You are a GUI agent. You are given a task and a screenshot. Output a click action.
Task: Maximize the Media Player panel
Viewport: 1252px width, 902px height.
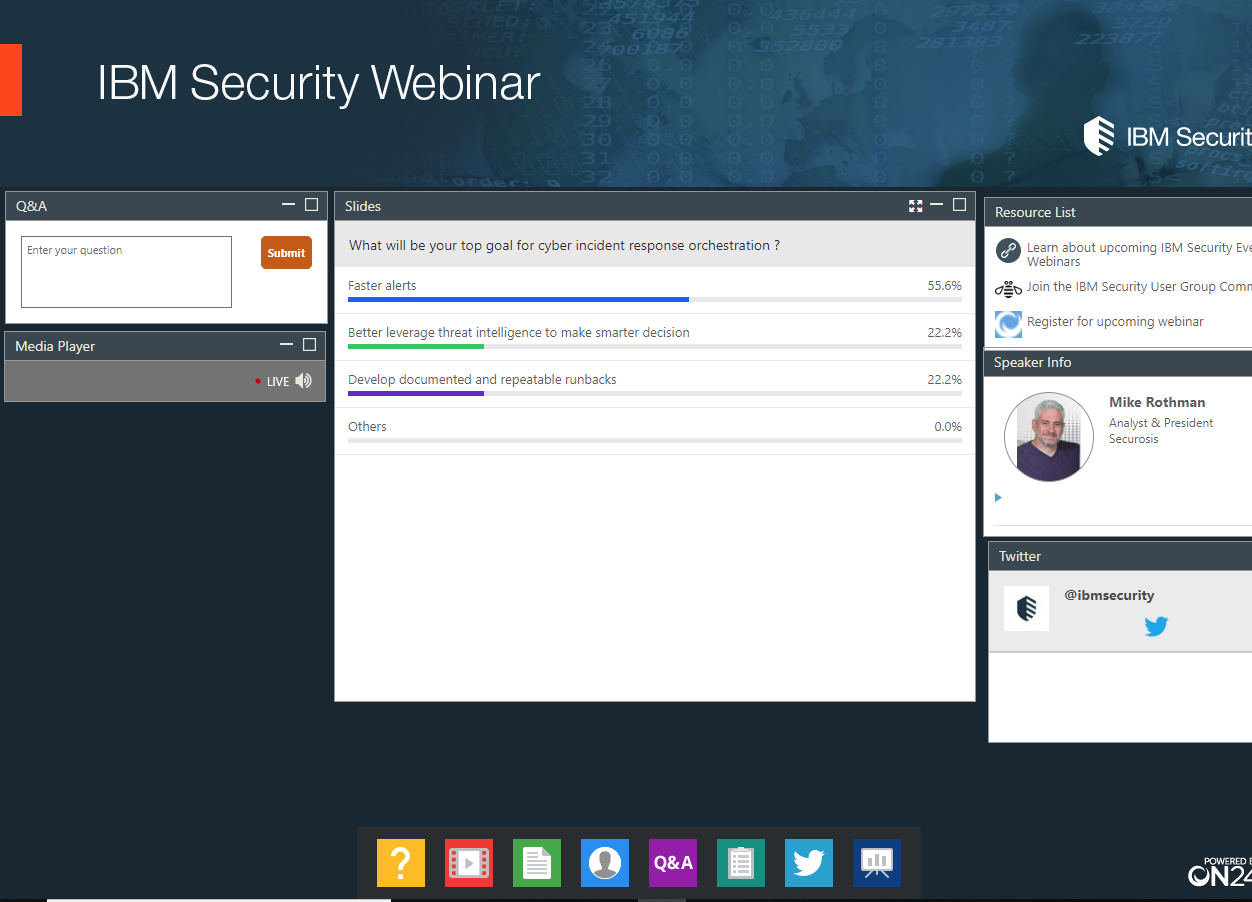pyautogui.click(x=310, y=345)
